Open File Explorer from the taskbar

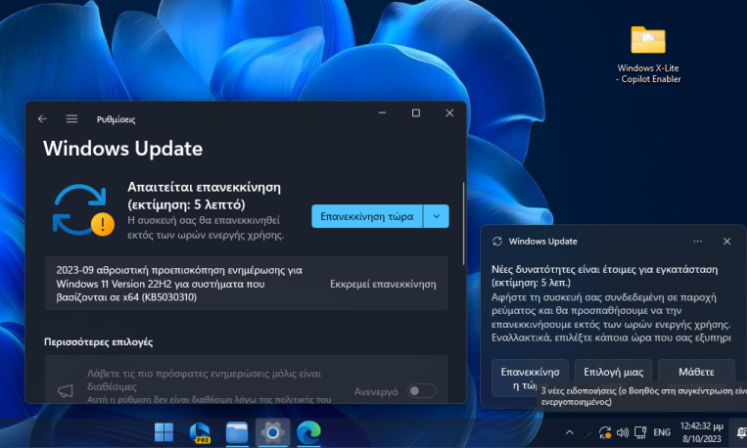click(x=237, y=432)
